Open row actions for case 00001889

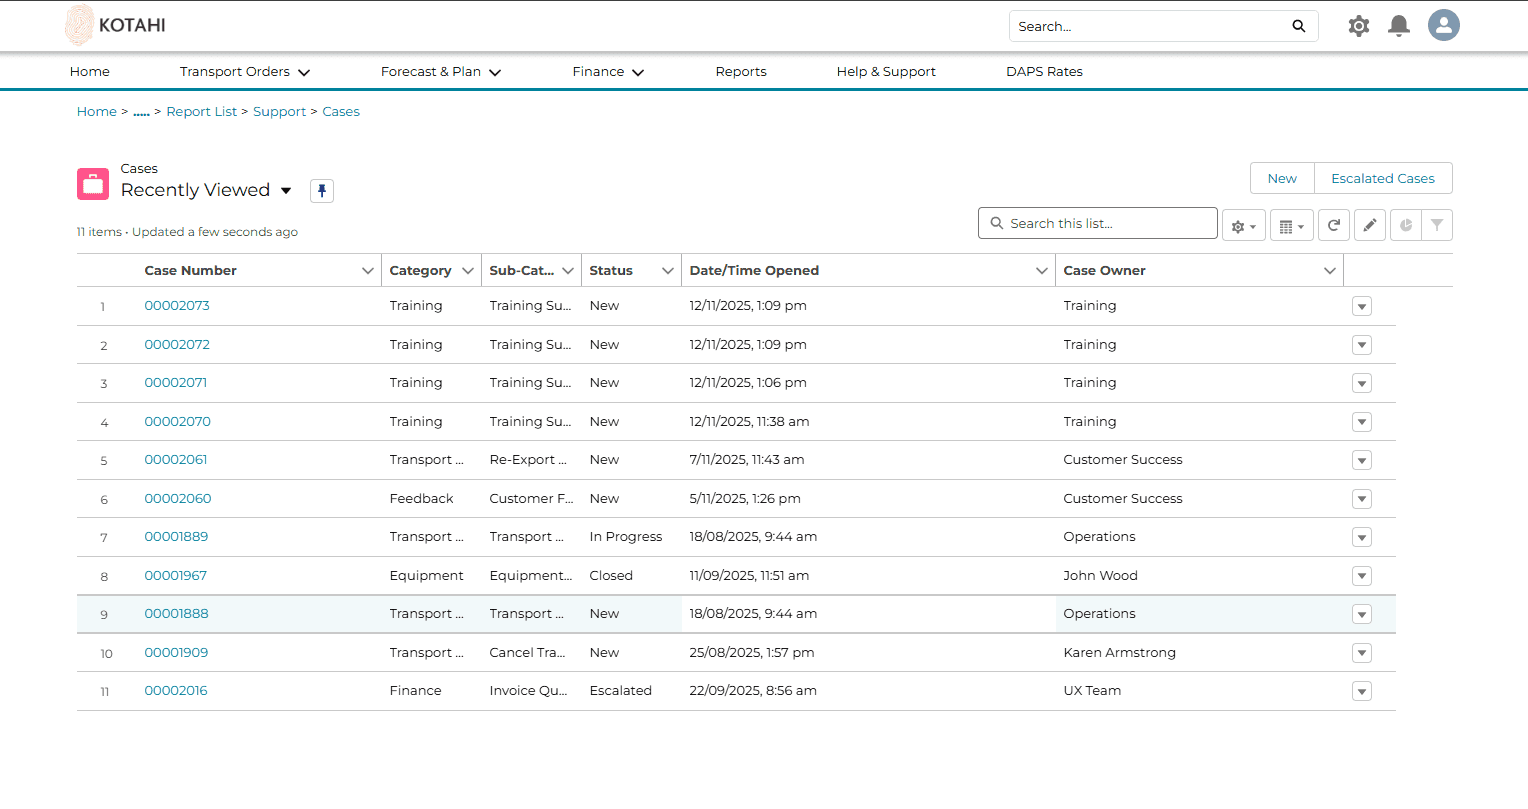click(x=1362, y=538)
